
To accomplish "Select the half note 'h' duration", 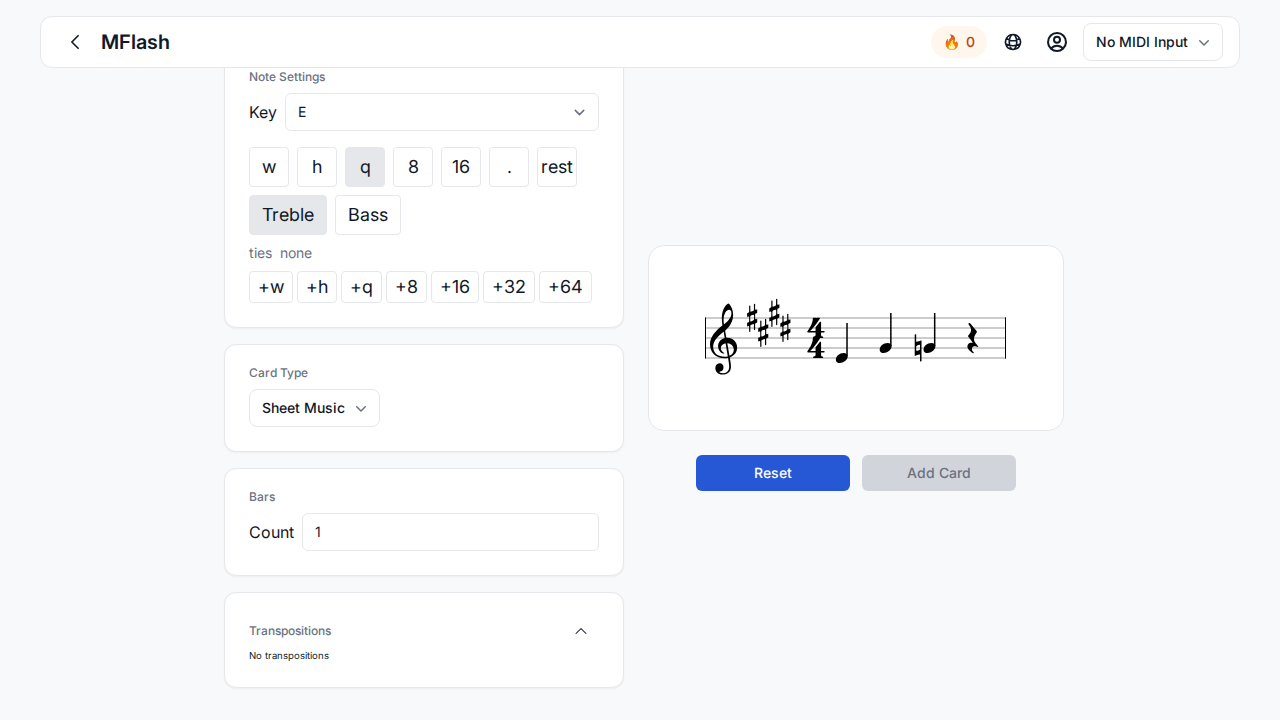I will pos(317,167).
